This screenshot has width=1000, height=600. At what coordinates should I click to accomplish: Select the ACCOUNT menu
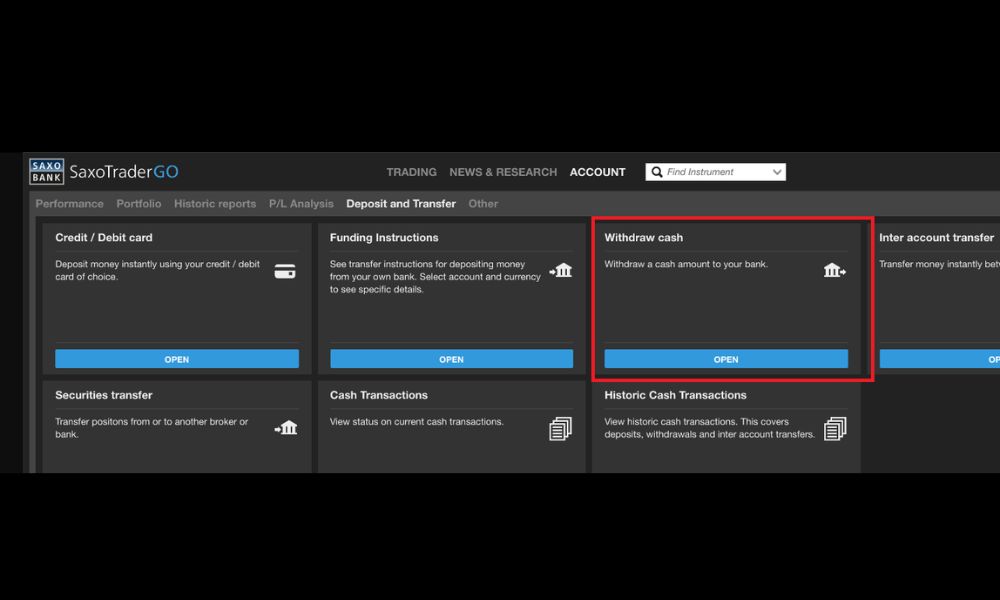pos(597,172)
